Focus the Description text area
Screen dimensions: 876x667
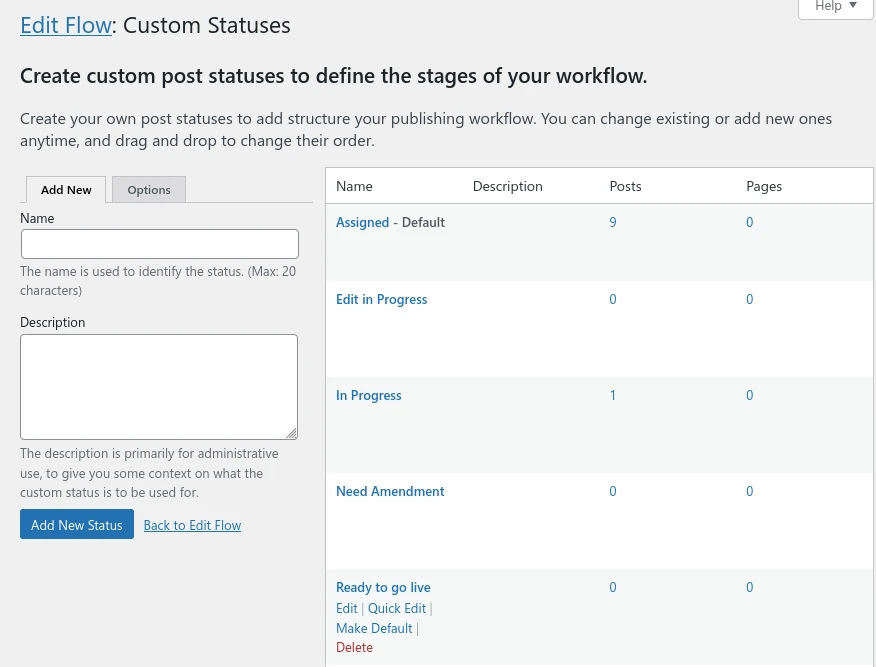pos(158,386)
